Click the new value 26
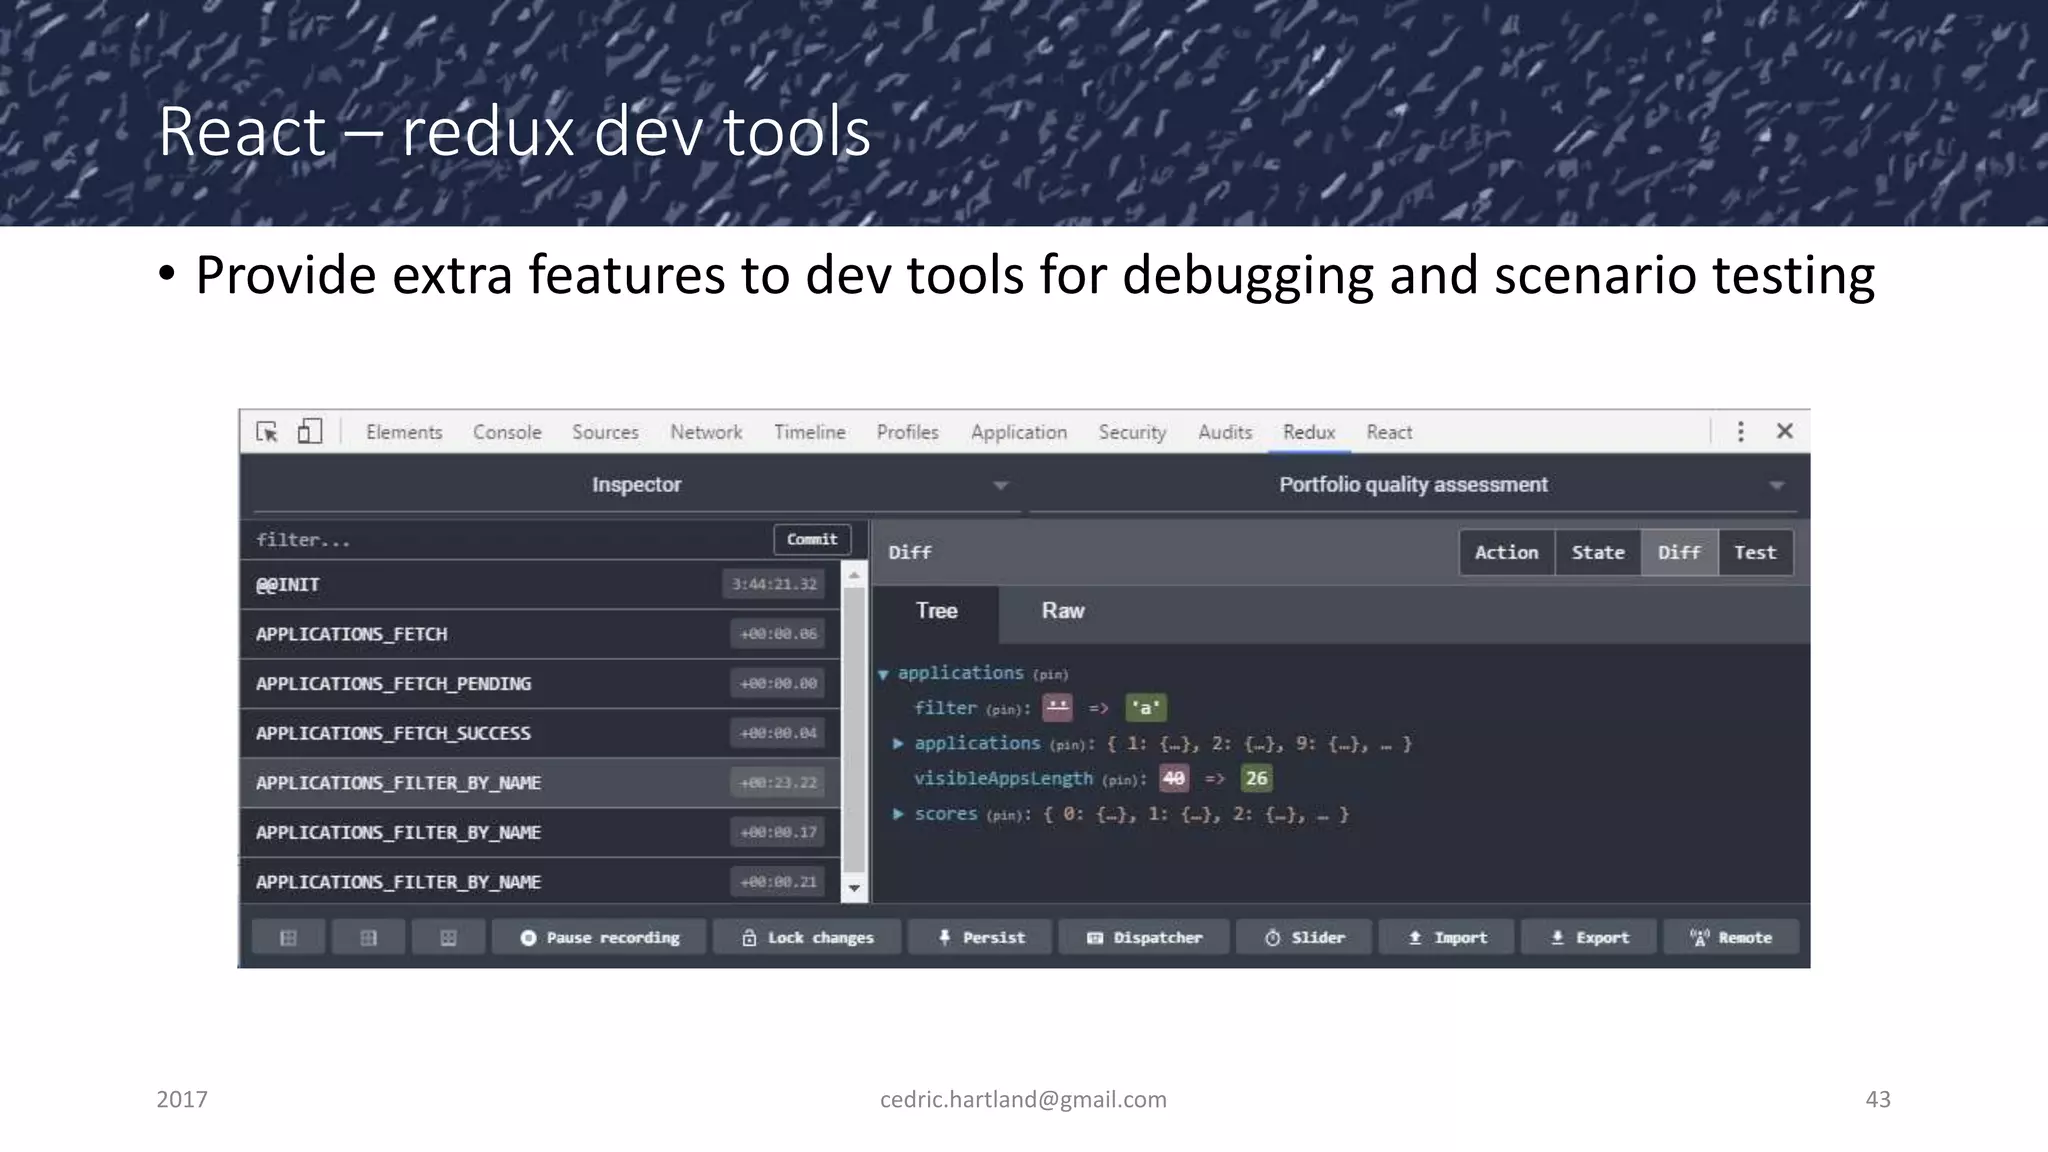The height and width of the screenshot is (1152, 2048). 1256,778
